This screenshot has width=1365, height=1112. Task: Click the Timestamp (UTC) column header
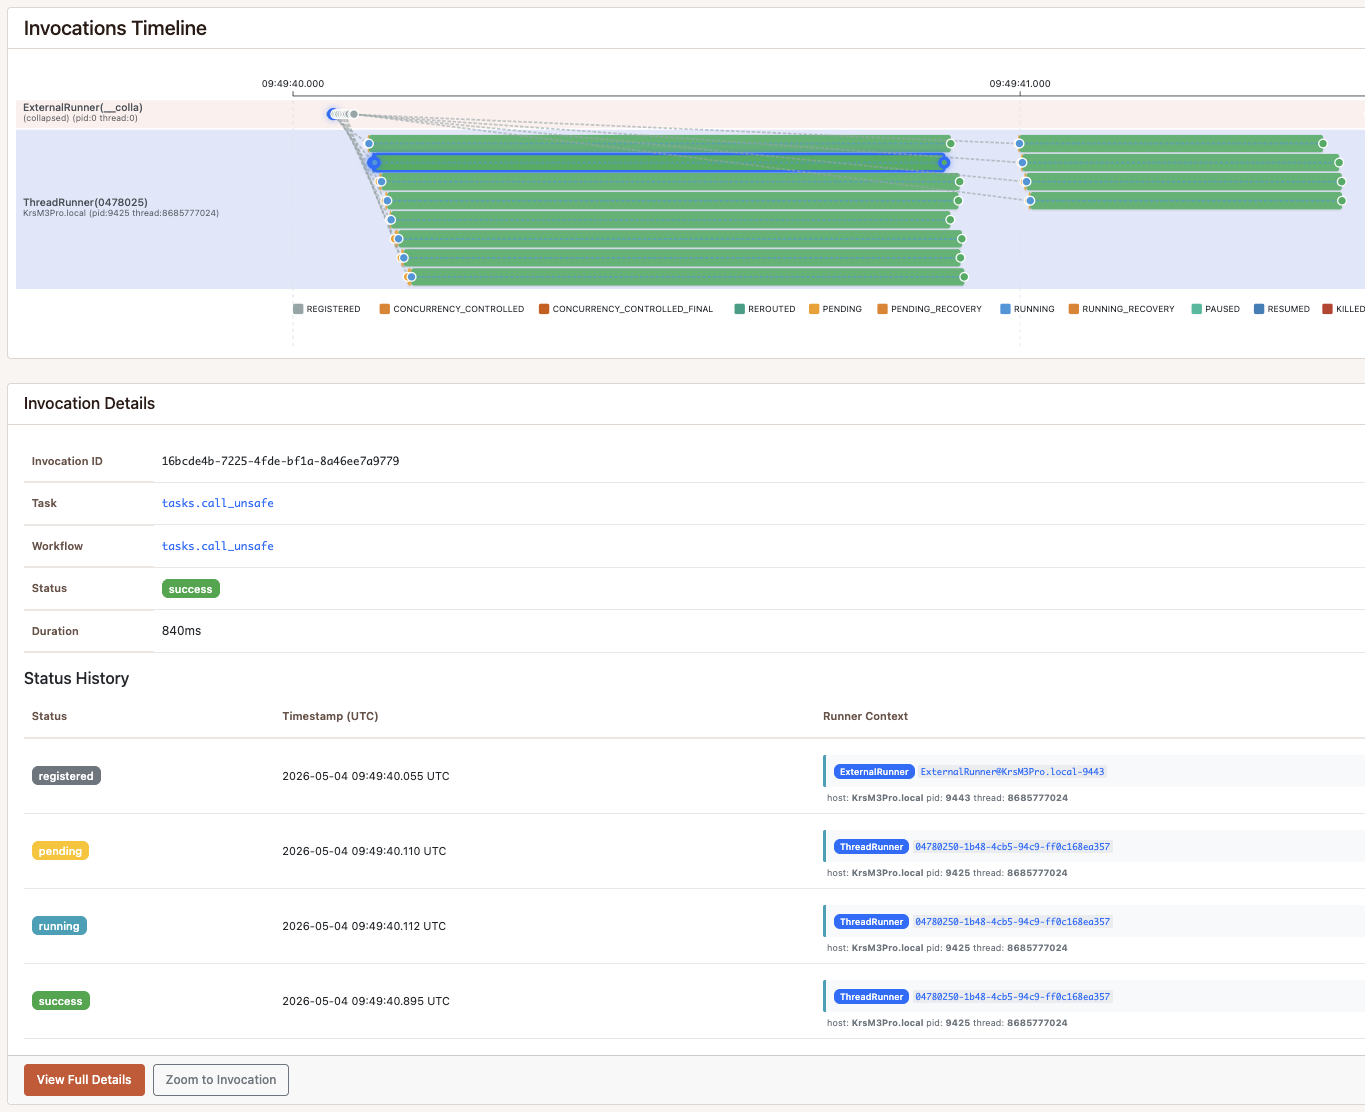[x=330, y=716]
